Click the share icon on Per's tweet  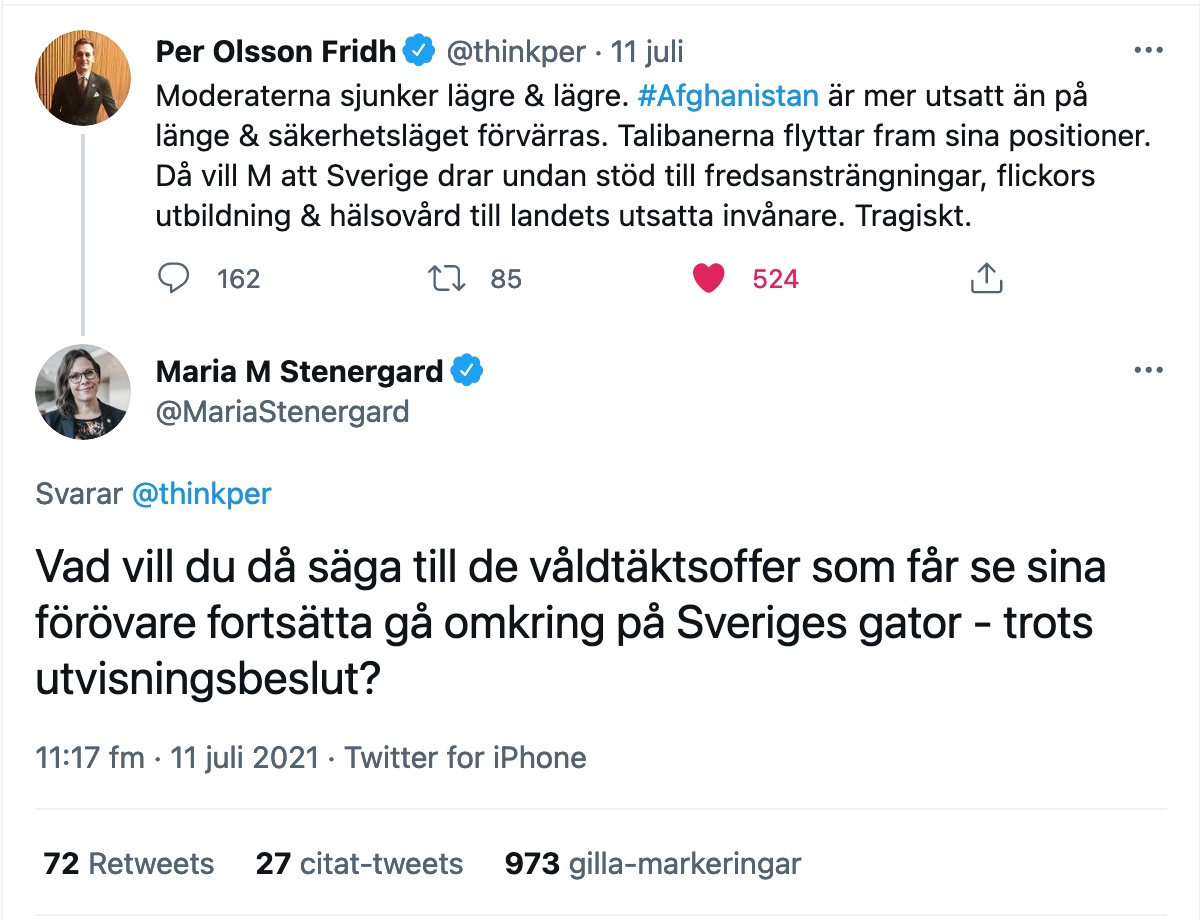point(986,278)
